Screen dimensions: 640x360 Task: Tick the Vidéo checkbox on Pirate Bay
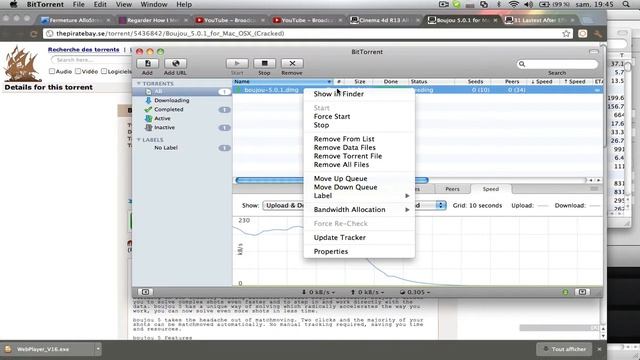coord(78,71)
